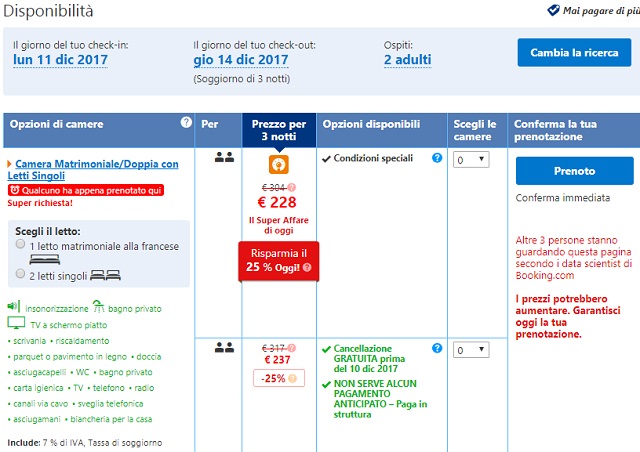
Task: Click the orange Super Affare deal icon
Action: click(x=279, y=165)
